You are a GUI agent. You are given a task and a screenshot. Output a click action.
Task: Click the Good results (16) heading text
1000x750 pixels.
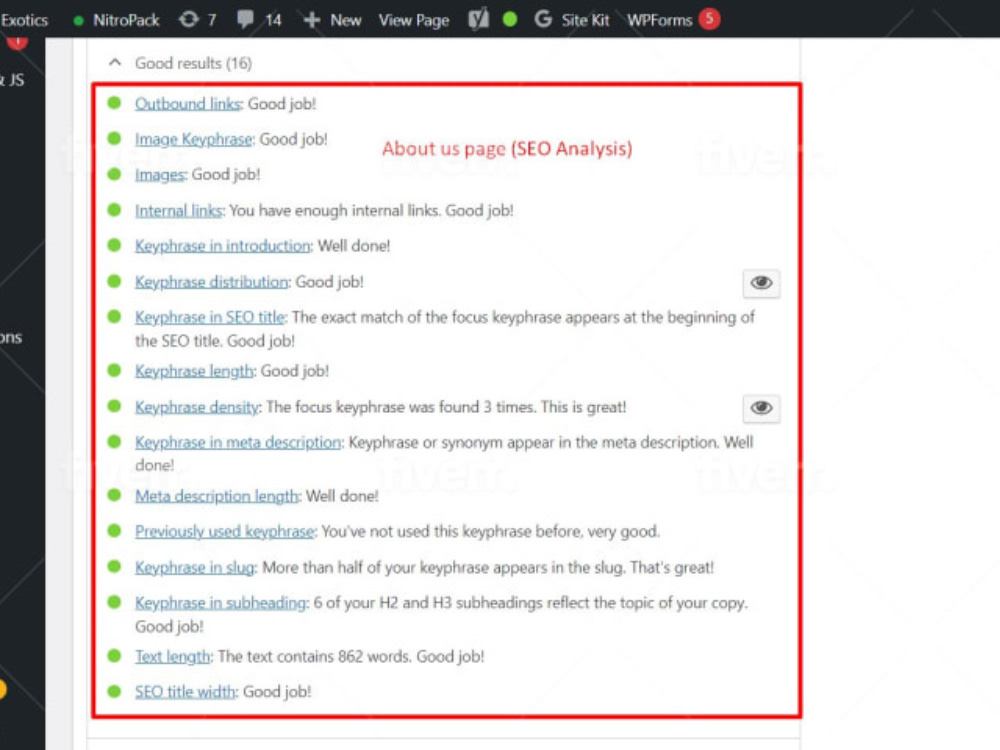(193, 63)
